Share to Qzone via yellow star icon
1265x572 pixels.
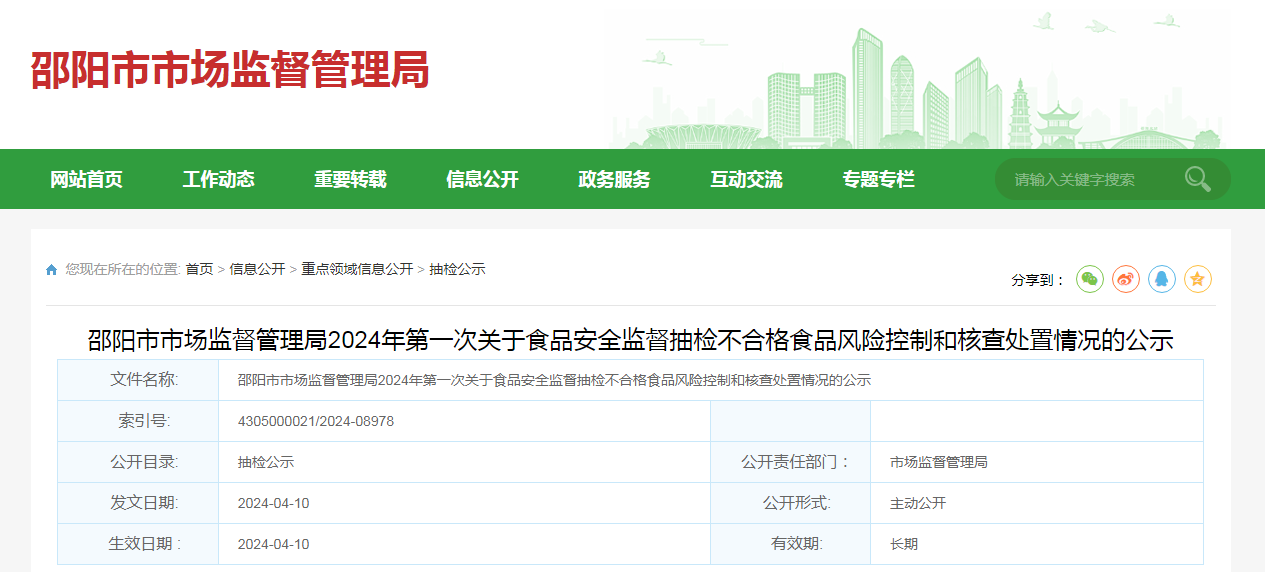click(x=1198, y=279)
